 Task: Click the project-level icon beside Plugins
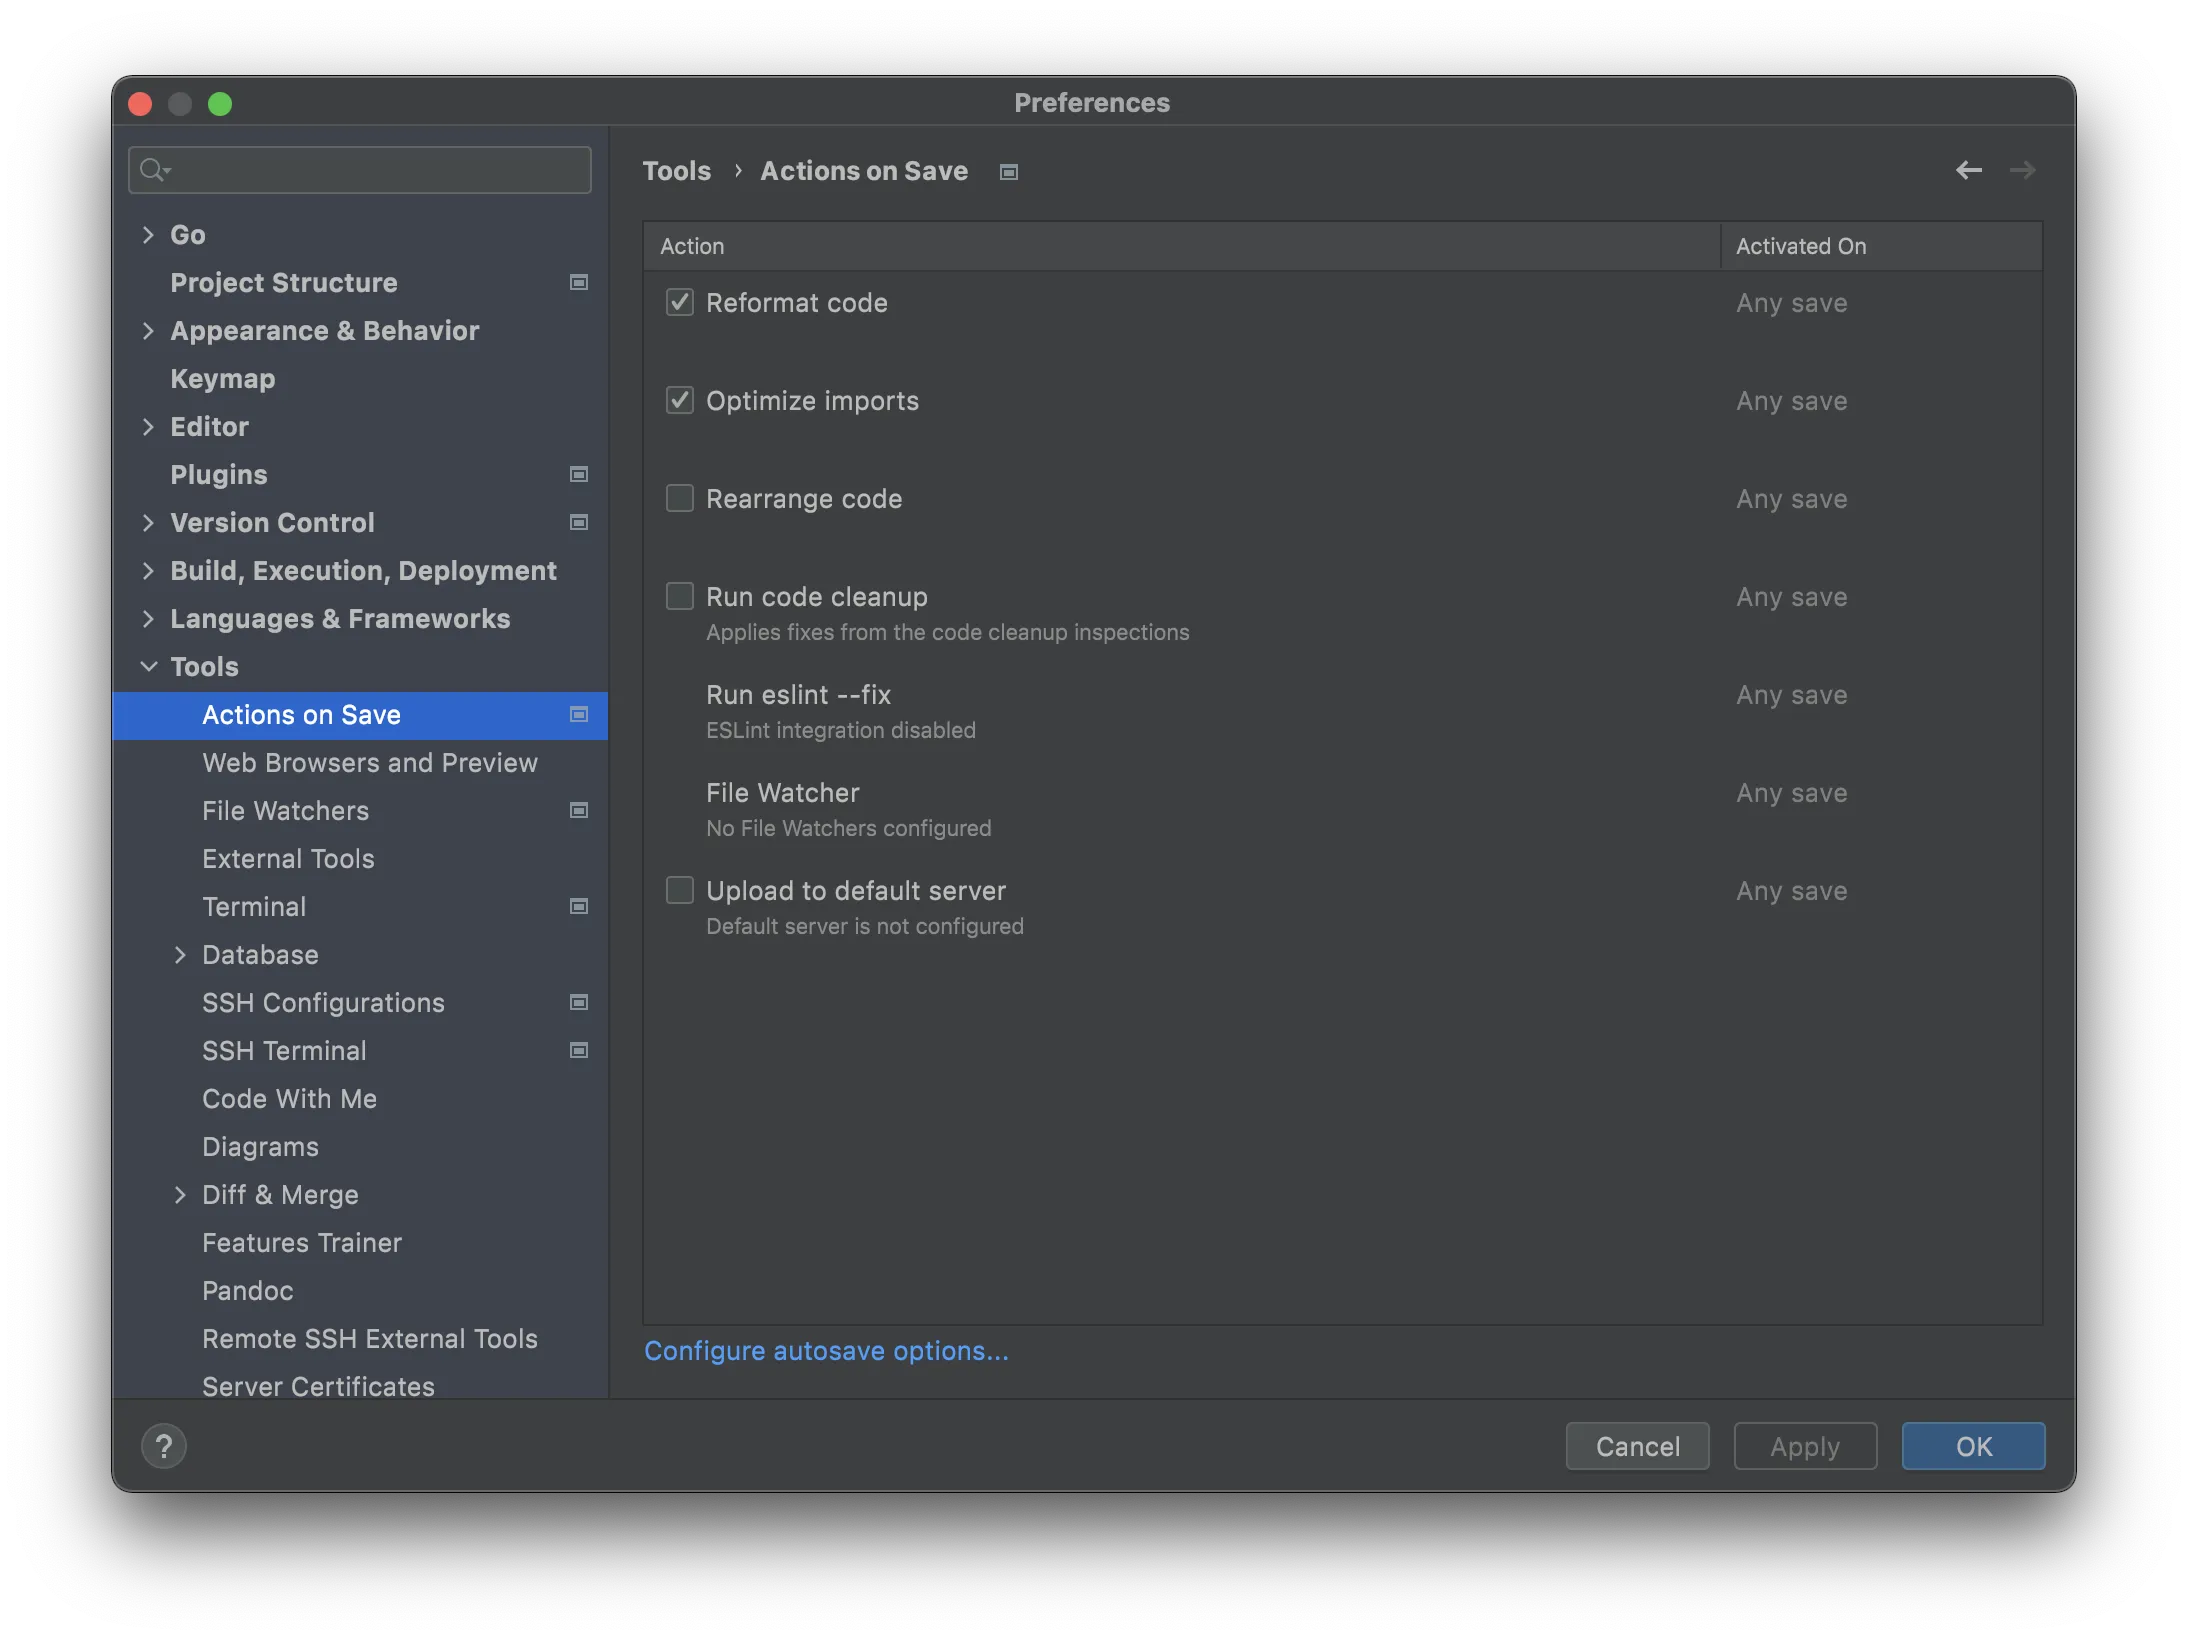(578, 475)
